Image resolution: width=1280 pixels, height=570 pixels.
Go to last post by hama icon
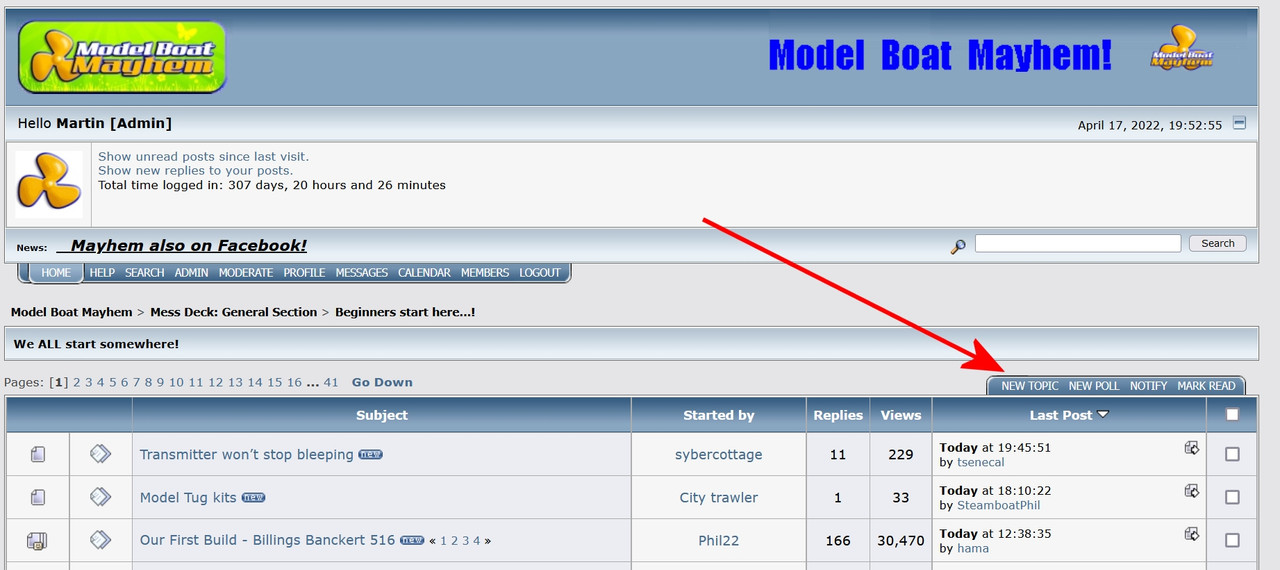click(x=1192, y=534)
